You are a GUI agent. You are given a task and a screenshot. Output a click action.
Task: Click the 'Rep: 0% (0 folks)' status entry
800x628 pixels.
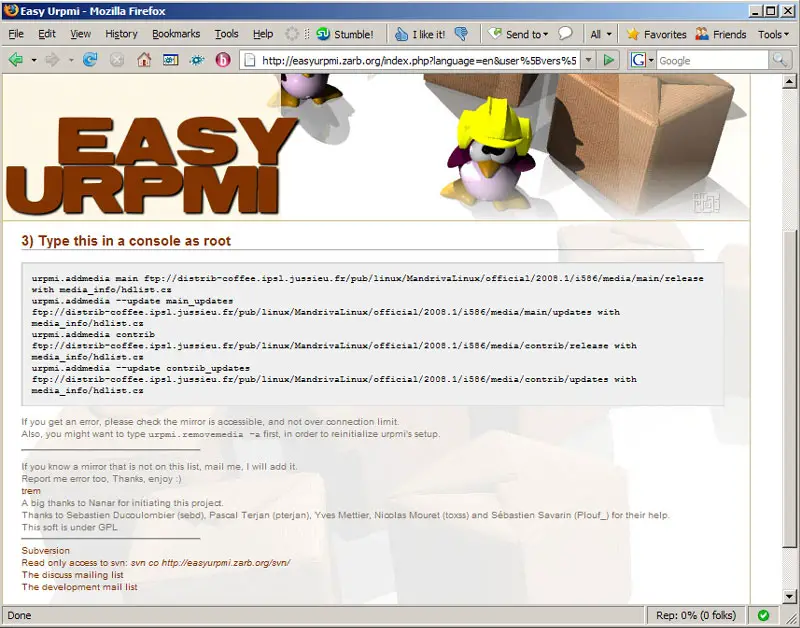coord(695,615)
